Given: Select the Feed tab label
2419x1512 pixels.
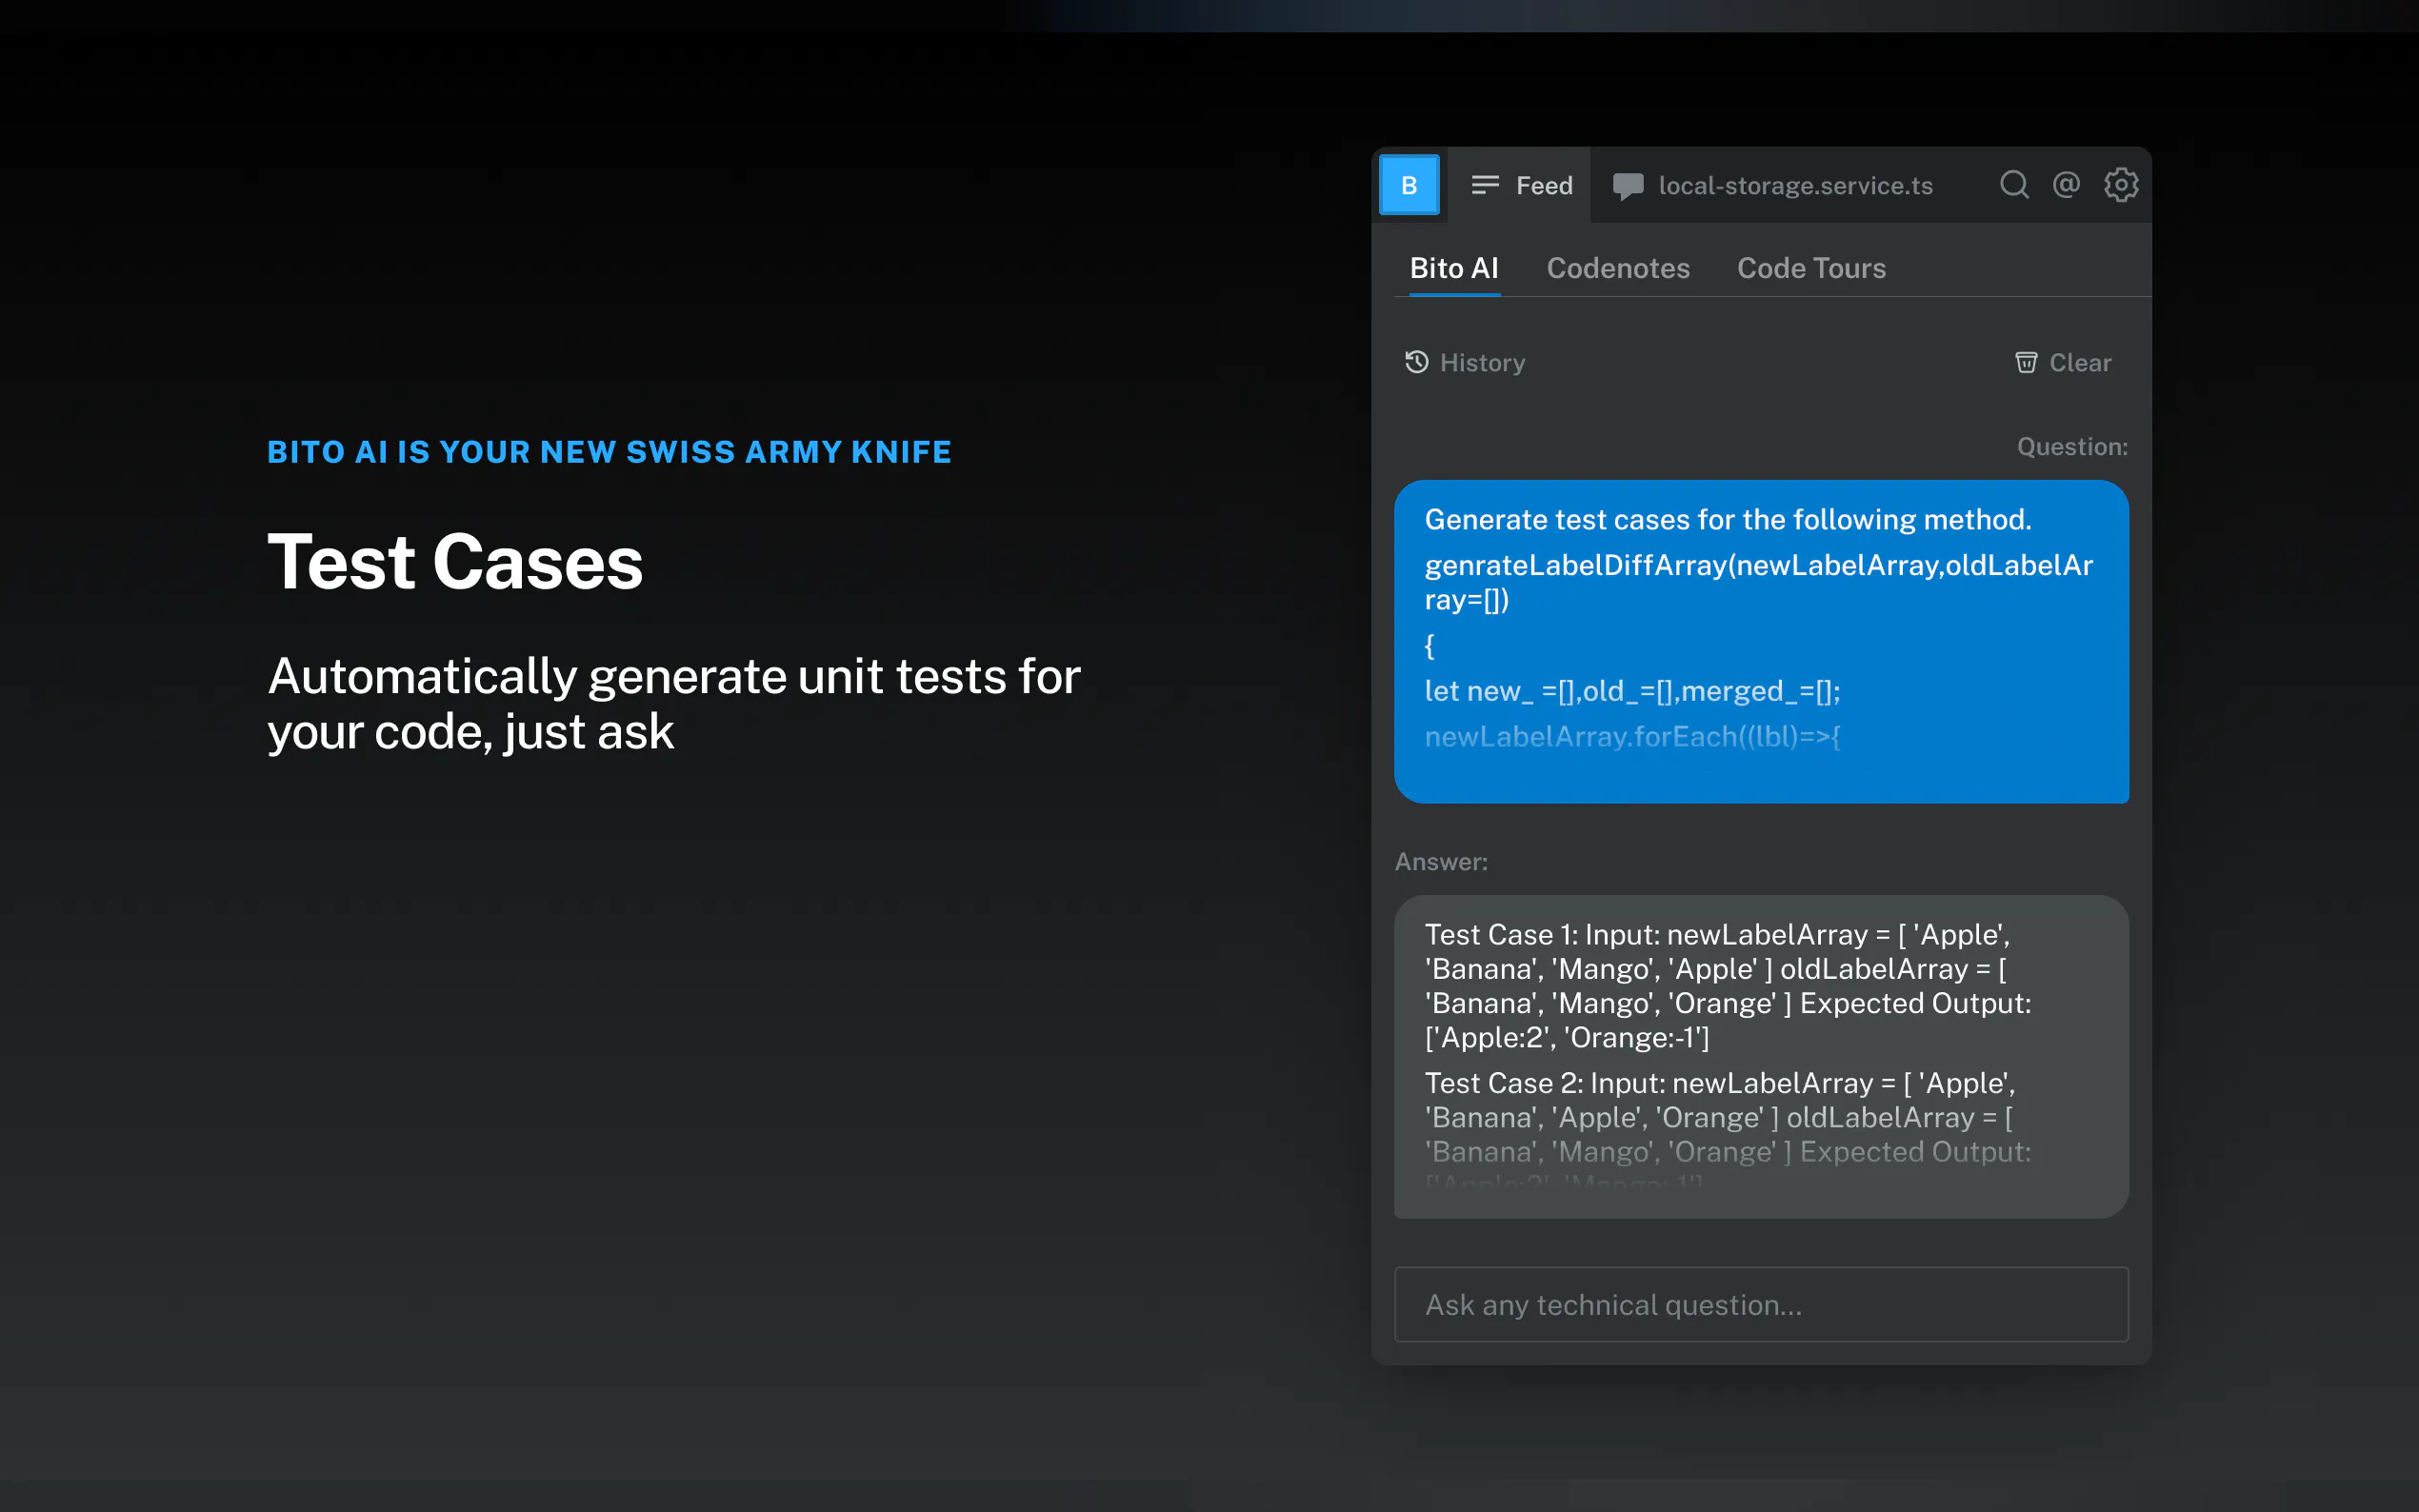Looking at the screenshot, I should pos(1544,186).
